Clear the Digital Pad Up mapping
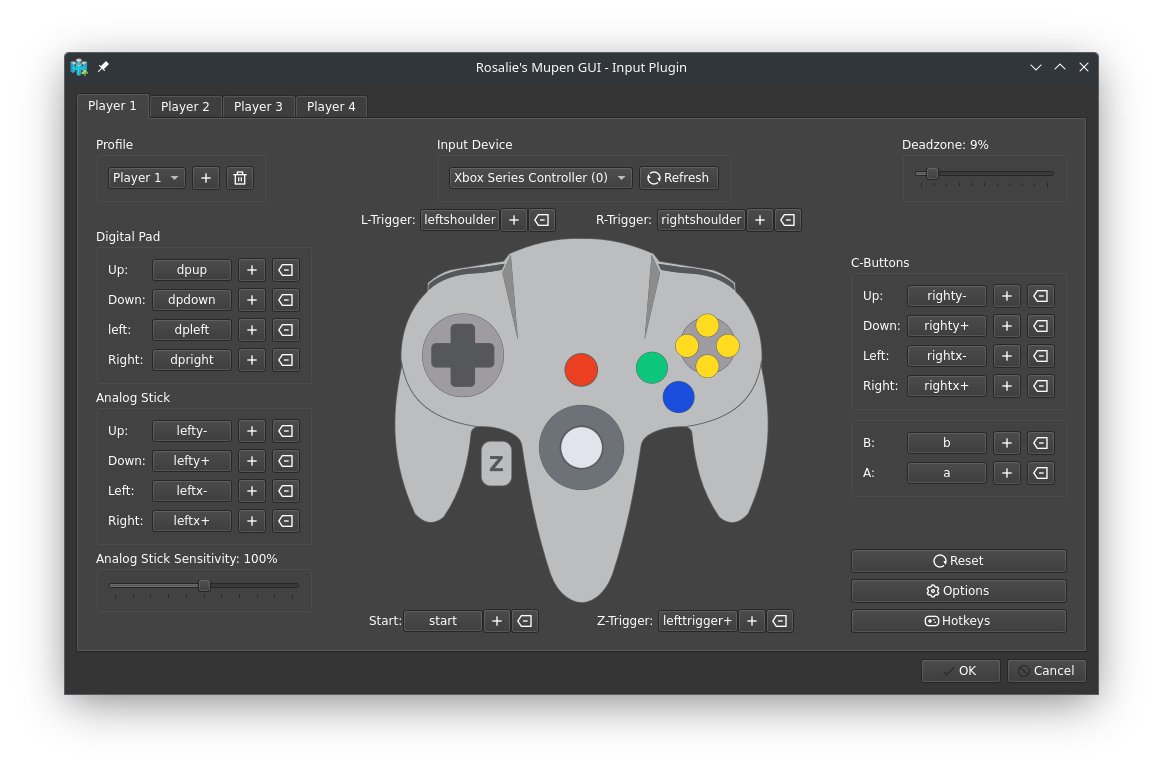Viewport: 1163px width, 771px height. point(286,270)
